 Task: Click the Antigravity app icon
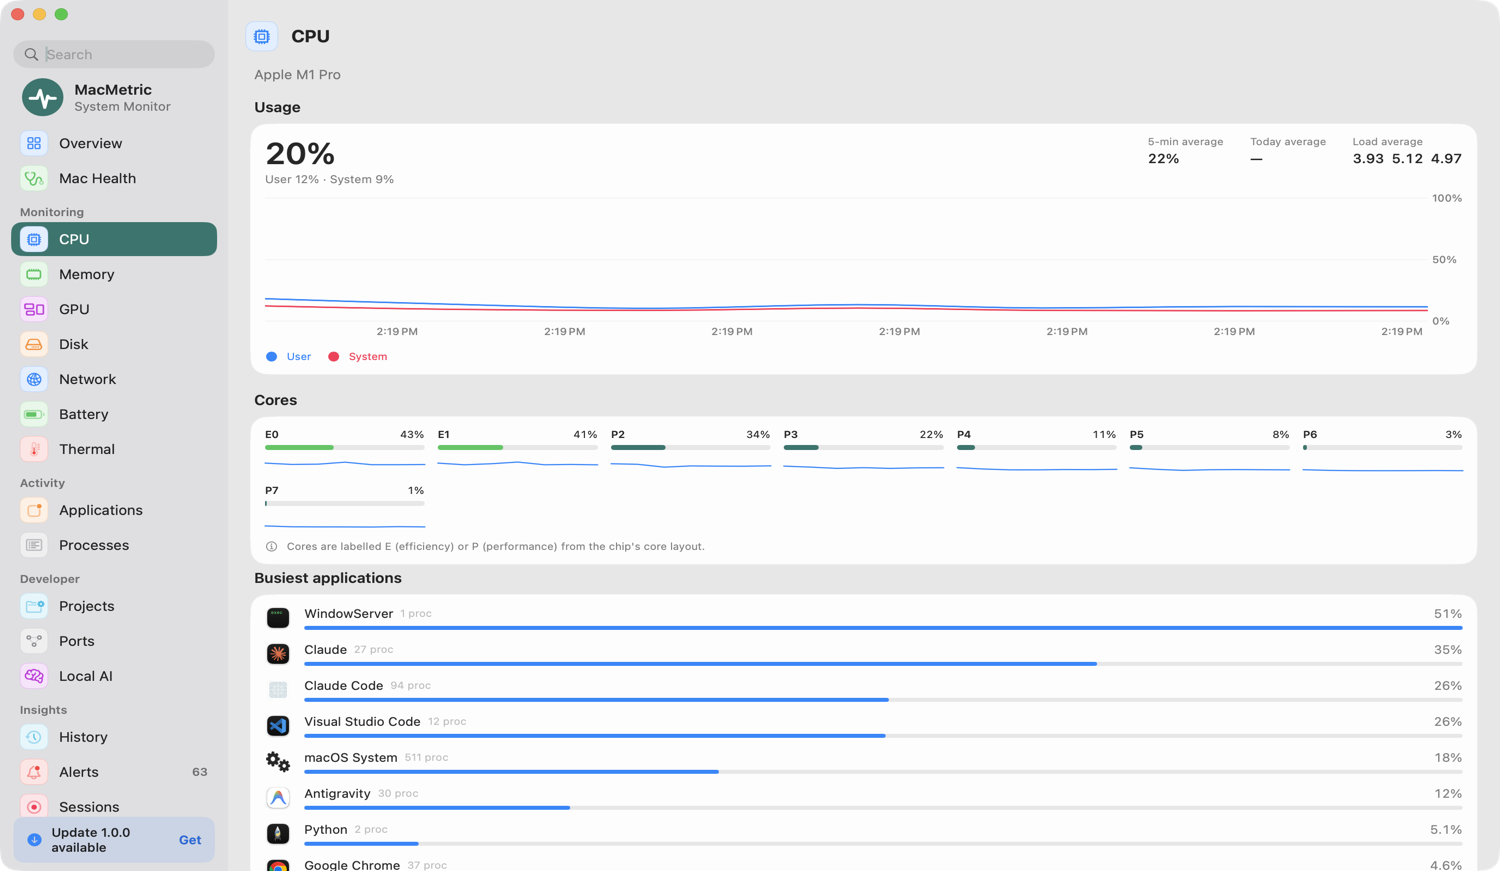(278, 798)
